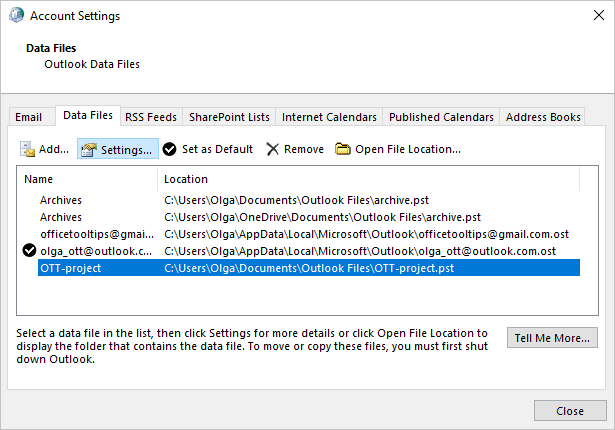Select Archives in Documents\Outlook Files row
Viewport: 615px width, 430px height.
[x=309, y=200]
